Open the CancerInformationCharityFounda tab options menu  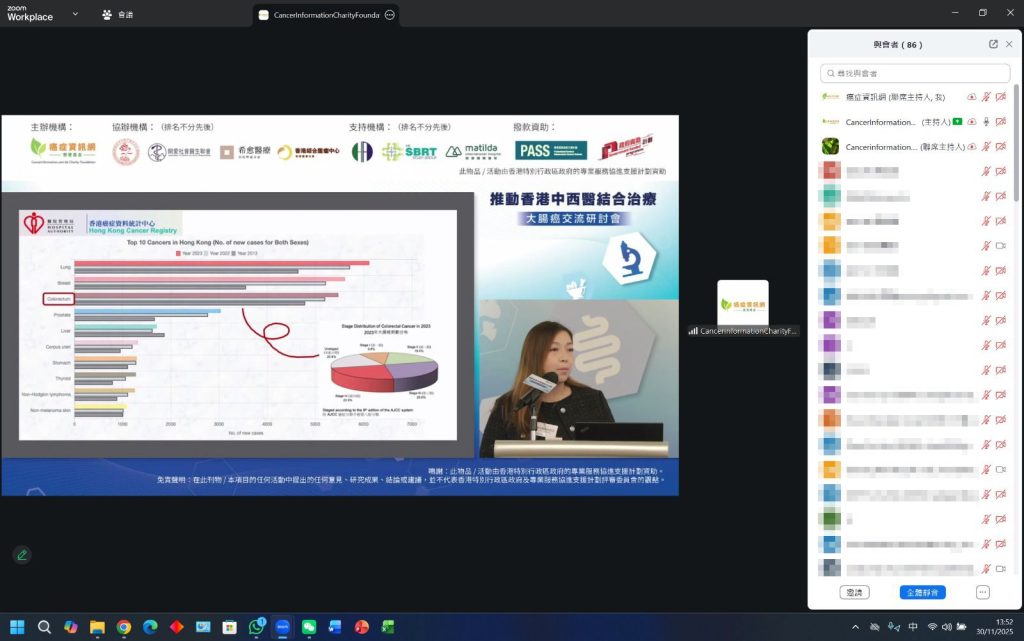(x=389, y=15)
